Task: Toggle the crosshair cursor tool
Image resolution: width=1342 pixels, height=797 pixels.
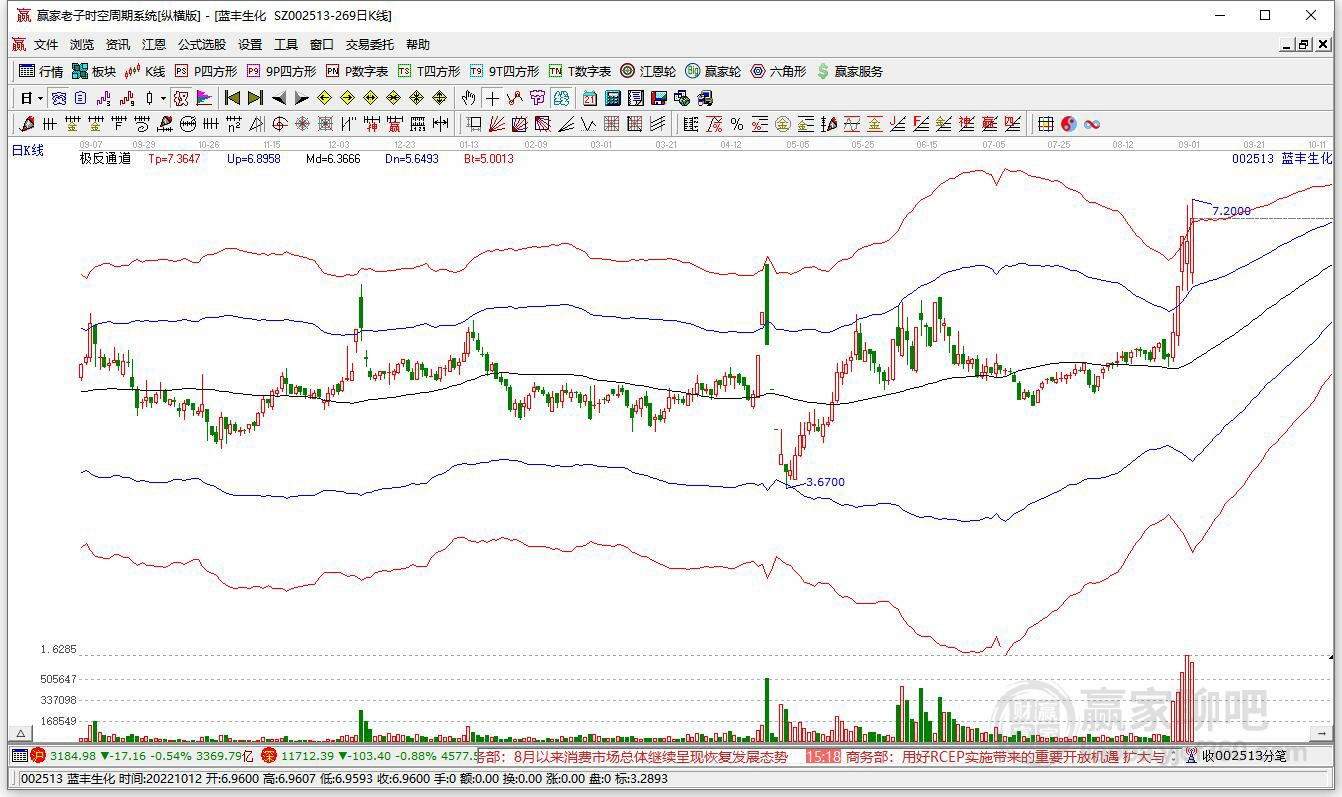Action: [491, 98]
